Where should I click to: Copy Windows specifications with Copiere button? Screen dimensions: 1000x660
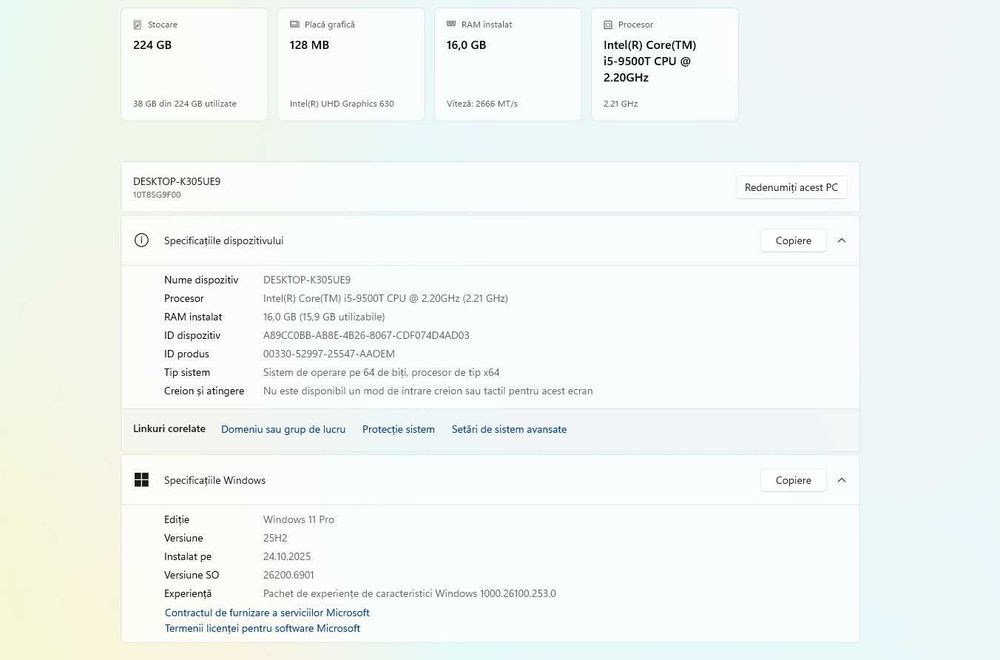pyautogui.click(x=793, y=480)
